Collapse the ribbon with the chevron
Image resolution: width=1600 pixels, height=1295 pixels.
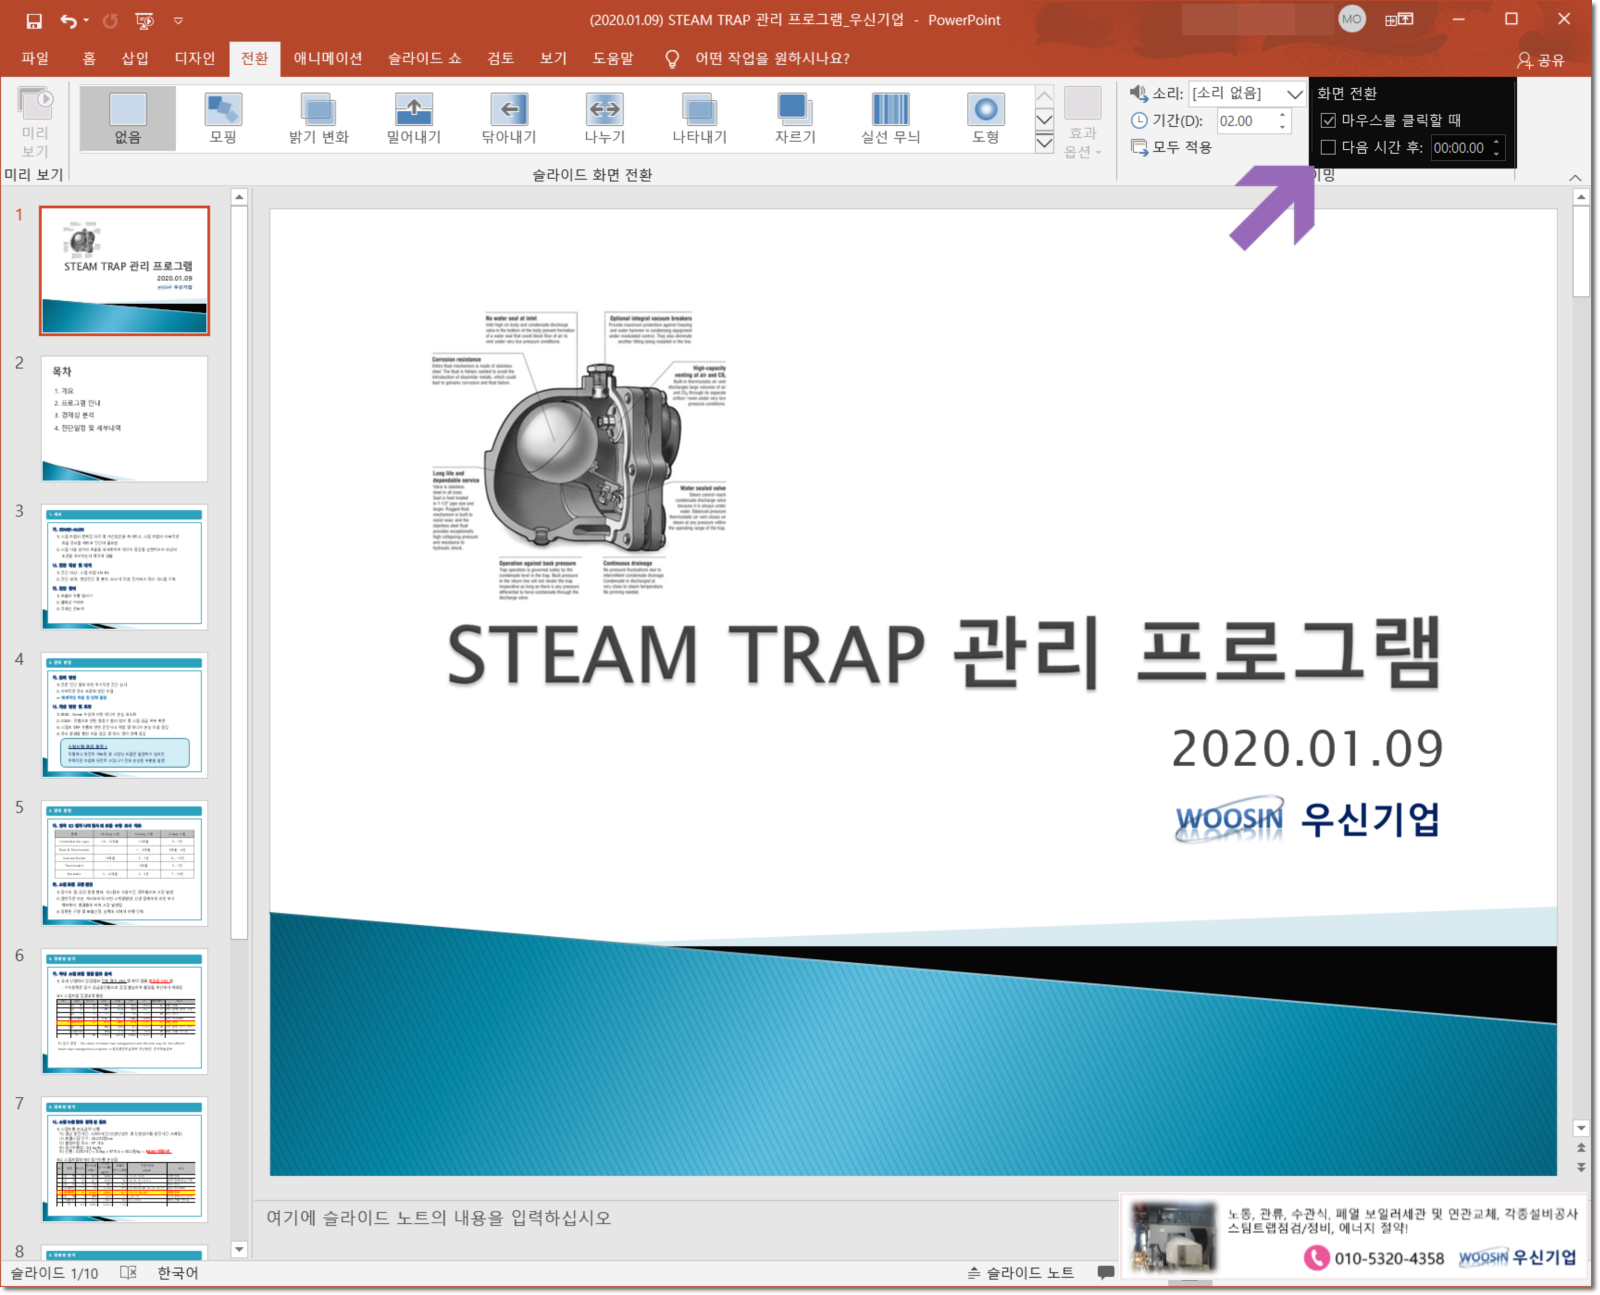click(1575, 177)
